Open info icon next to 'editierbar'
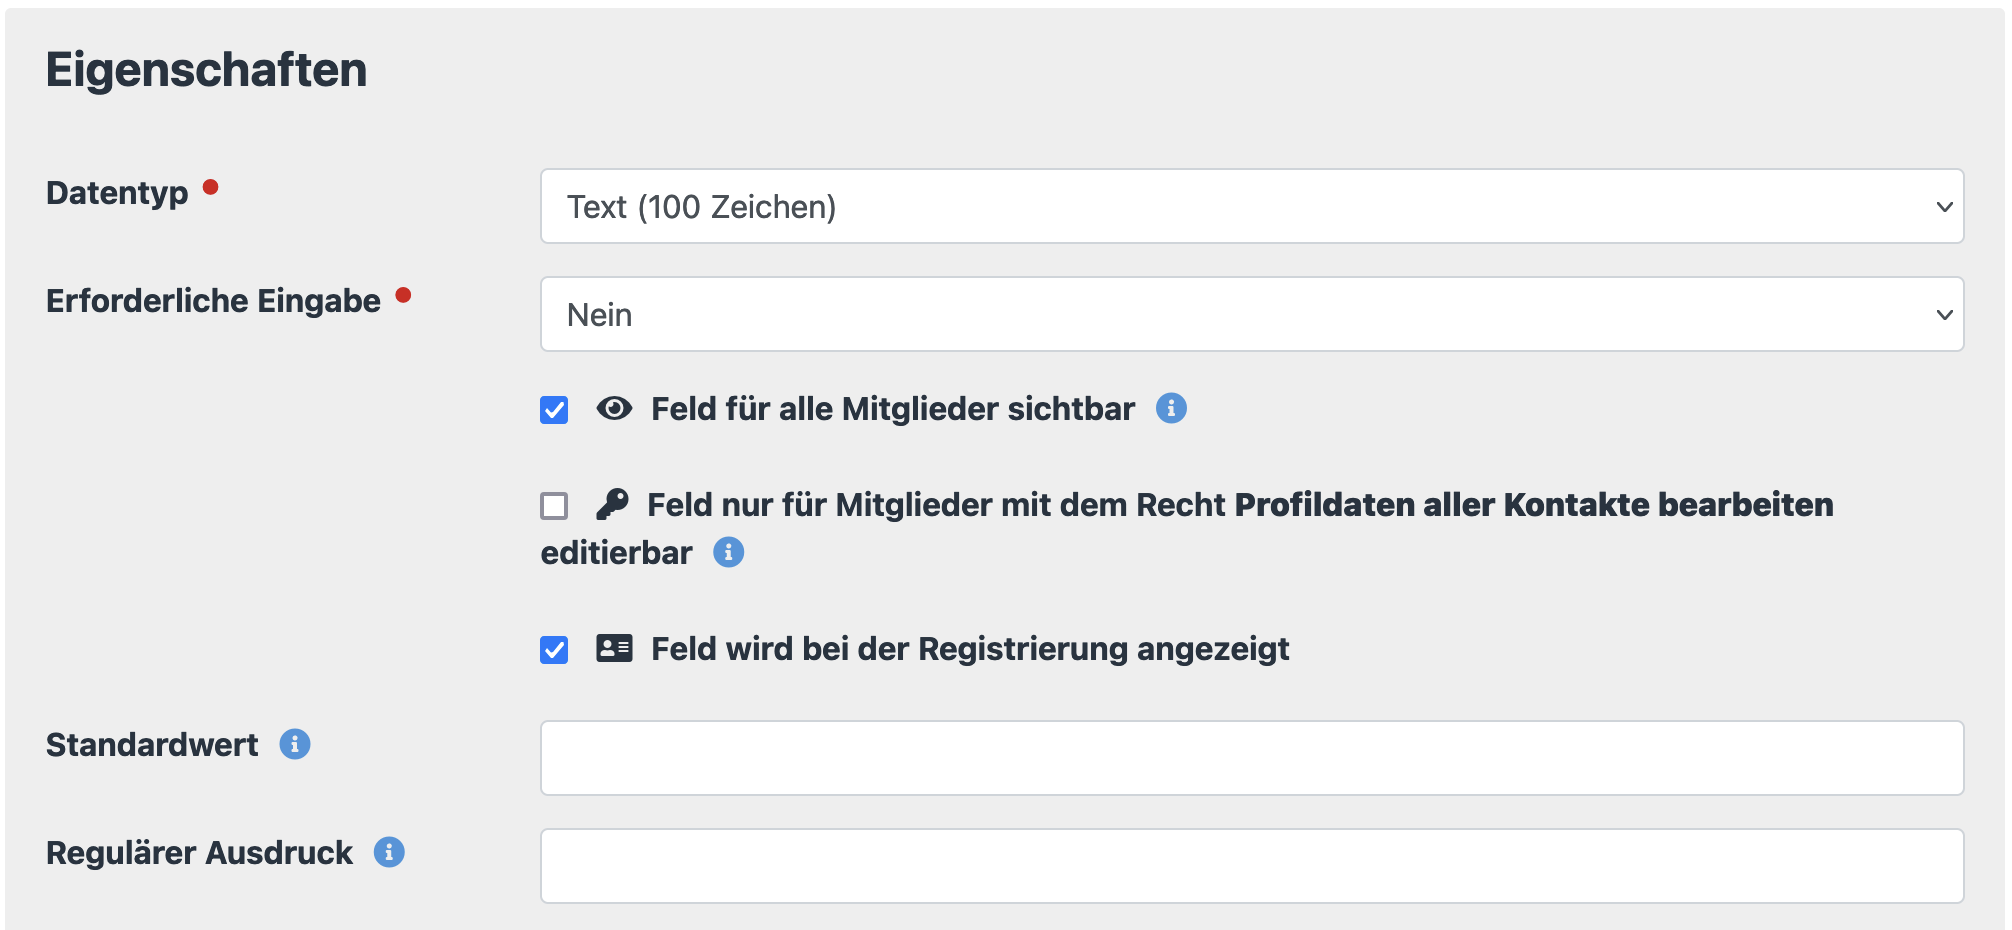 tap(728, 552)
